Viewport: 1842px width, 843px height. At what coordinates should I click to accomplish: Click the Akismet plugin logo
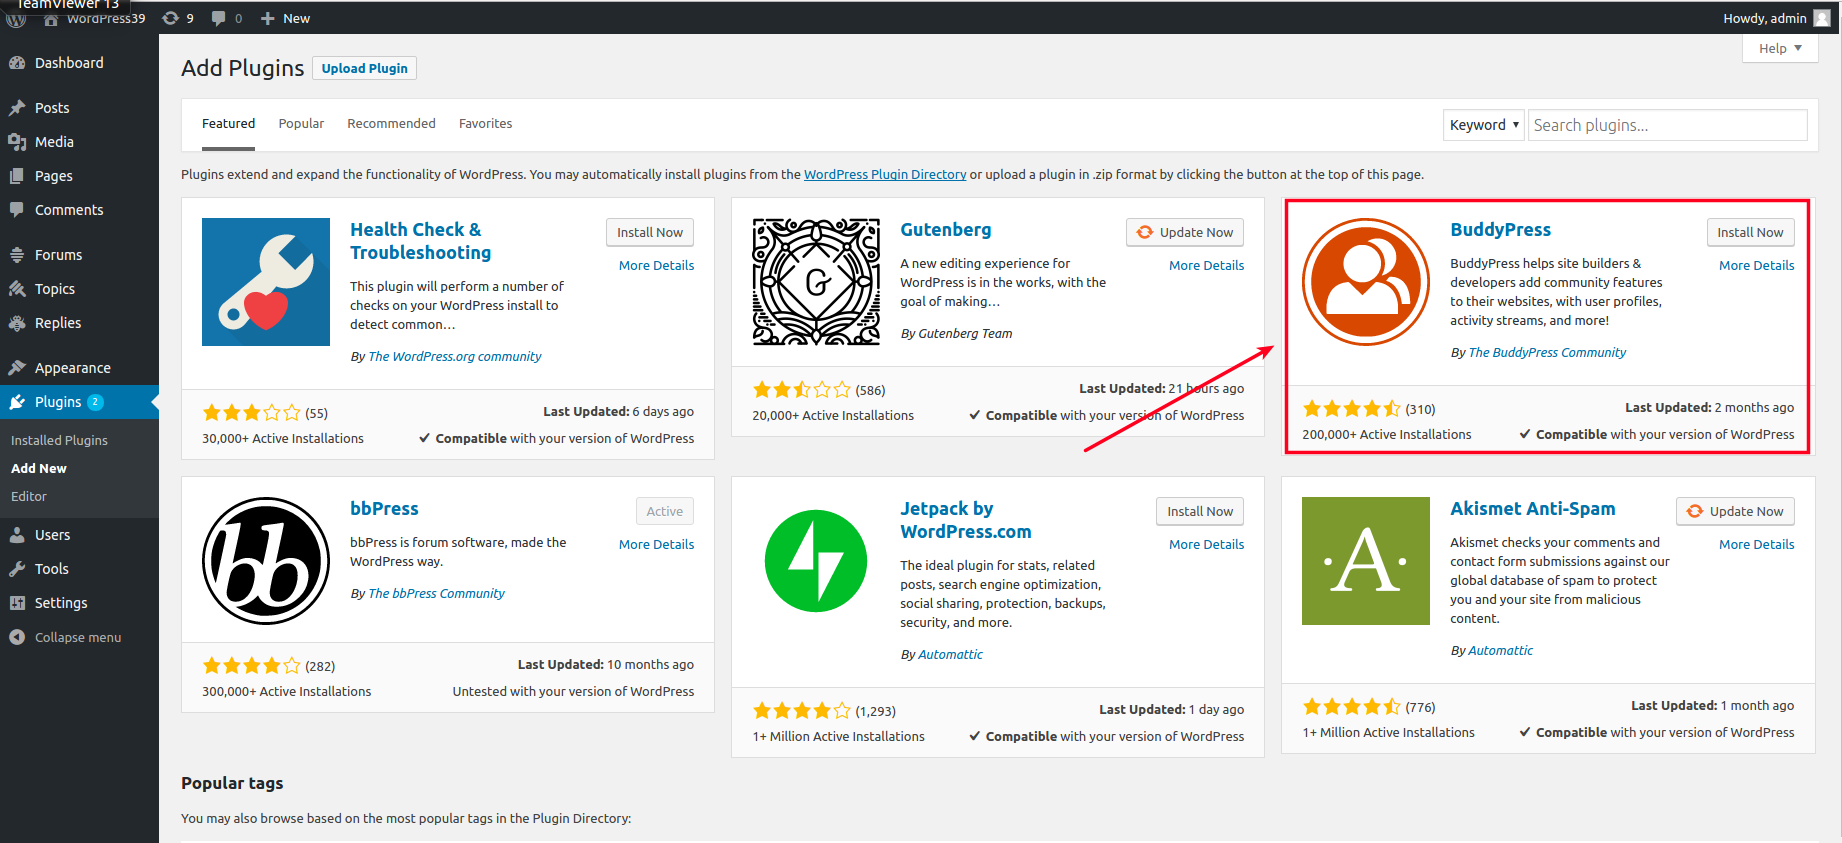point(1366,561)
